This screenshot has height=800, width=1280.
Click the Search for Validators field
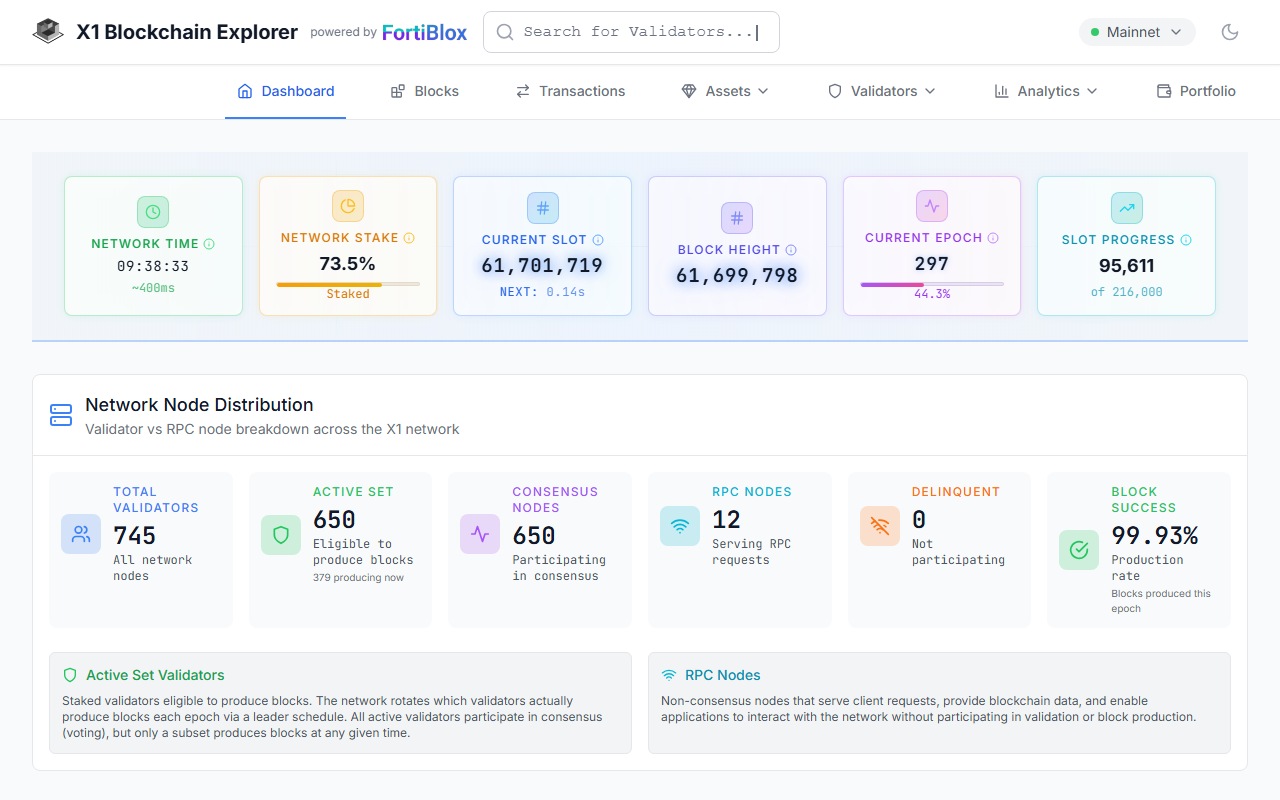[x=631, y=32]
